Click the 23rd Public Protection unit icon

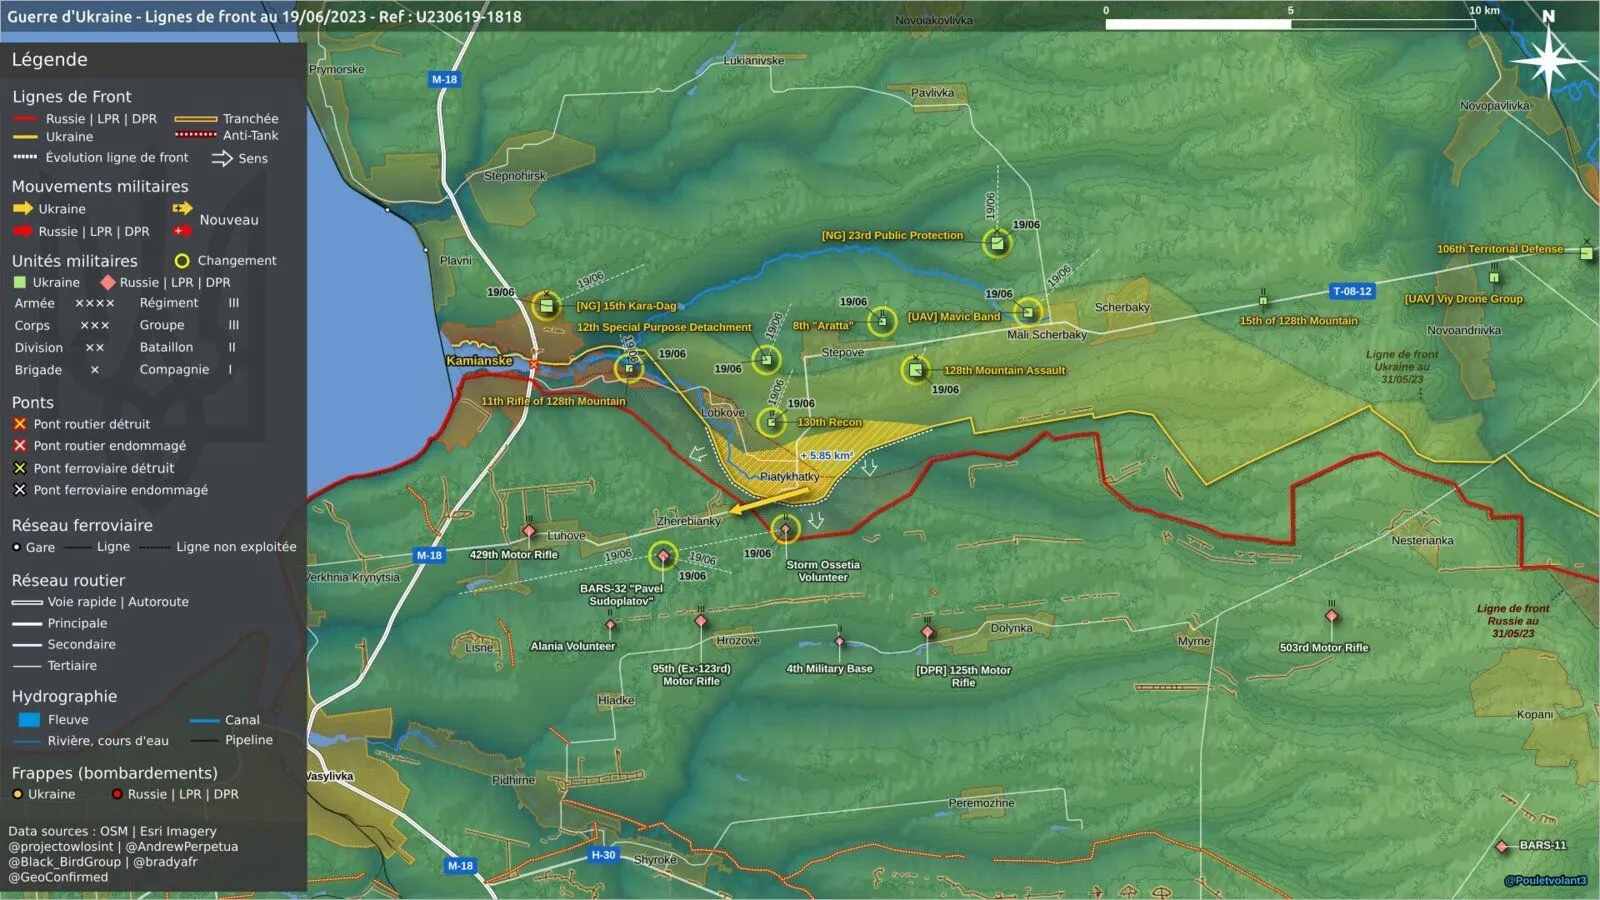[996, 243]
